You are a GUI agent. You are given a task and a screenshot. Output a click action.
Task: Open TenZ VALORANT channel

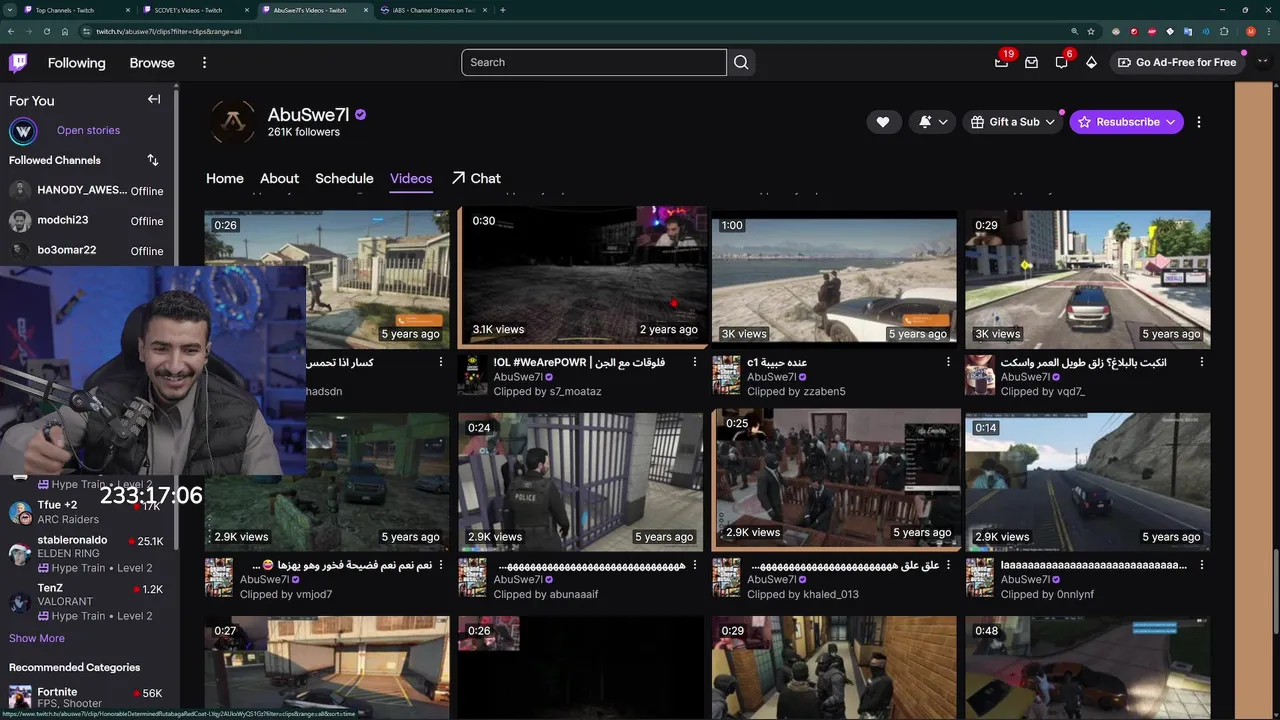point(90,602)
